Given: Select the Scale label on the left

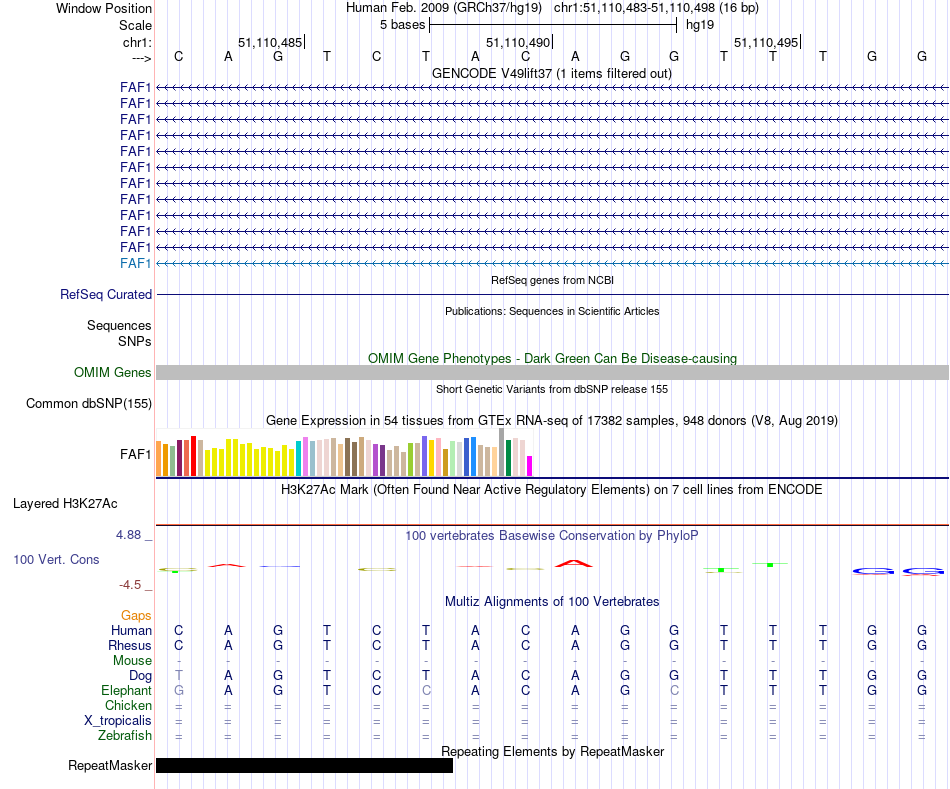Looking at the screenshot, I should [135, 25].
